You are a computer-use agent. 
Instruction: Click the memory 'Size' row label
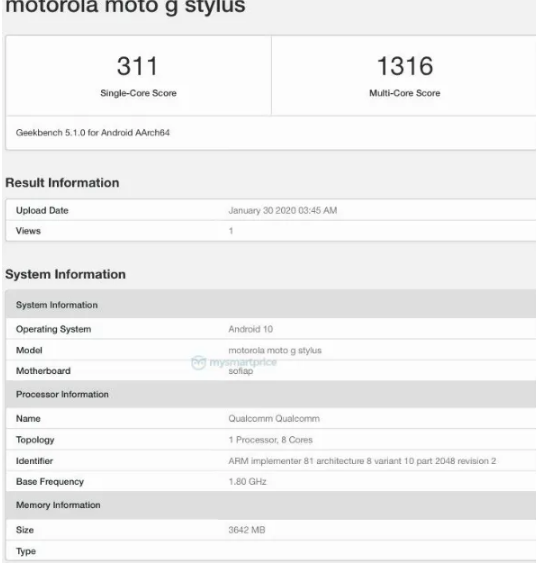[25, 530]
